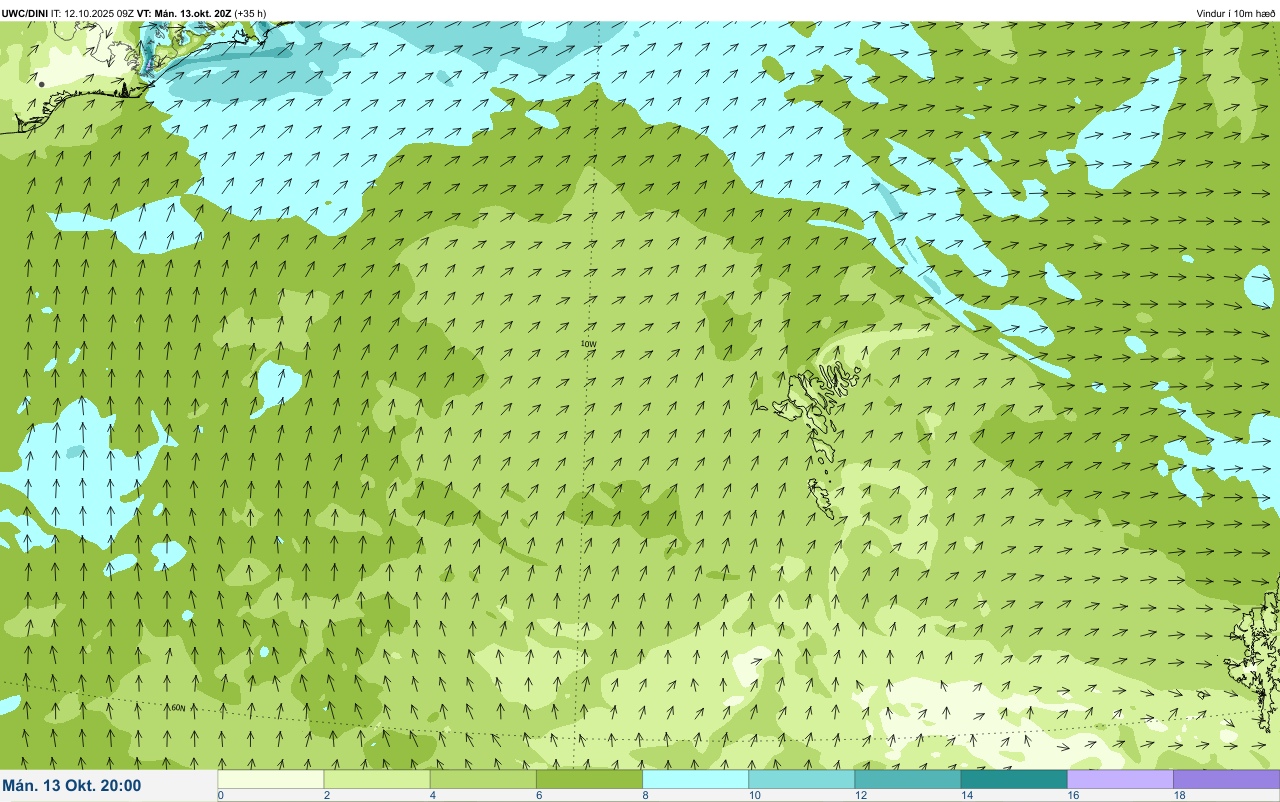Click the 2–4 m/s light green legend swatch

377,779
